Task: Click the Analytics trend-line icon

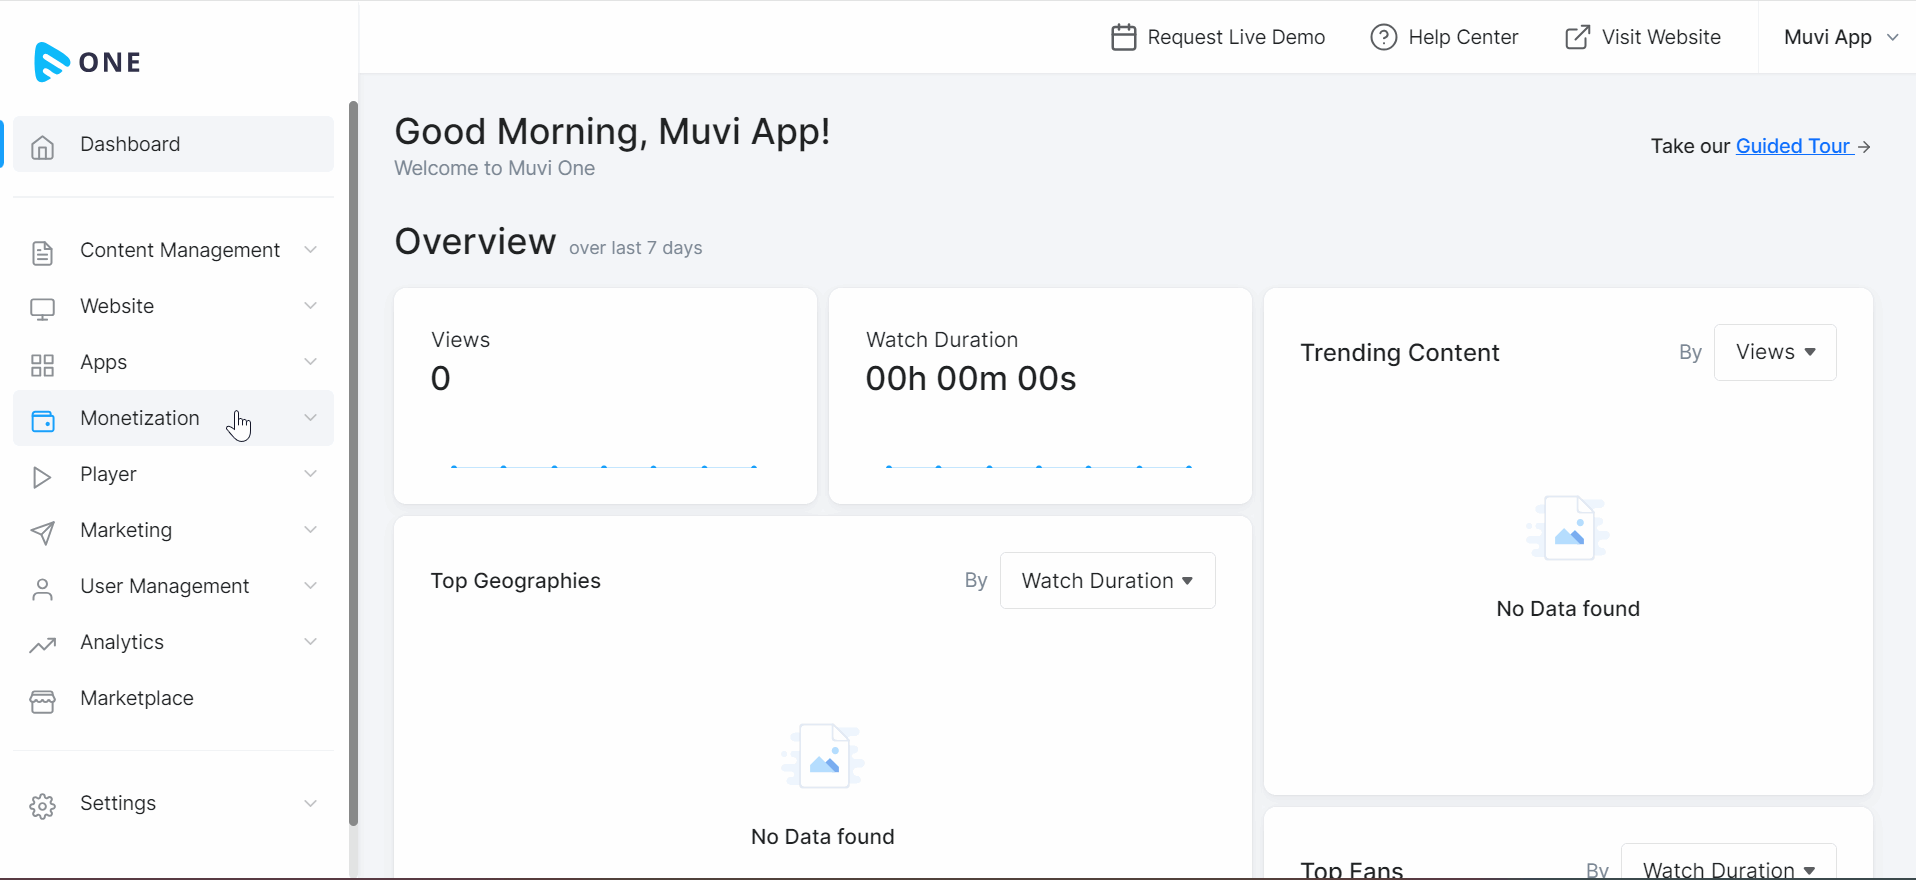Action: 42,645
